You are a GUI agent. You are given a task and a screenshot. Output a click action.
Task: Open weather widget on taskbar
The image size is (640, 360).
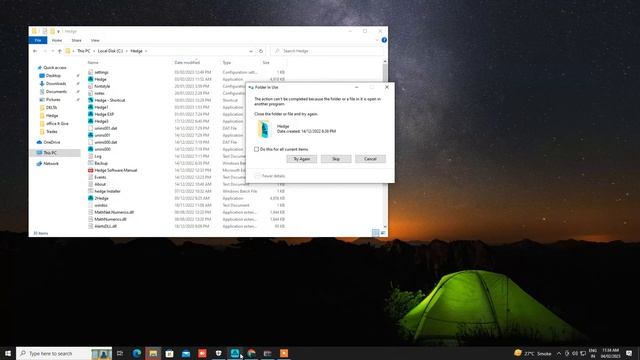click(x=533, y=353)
